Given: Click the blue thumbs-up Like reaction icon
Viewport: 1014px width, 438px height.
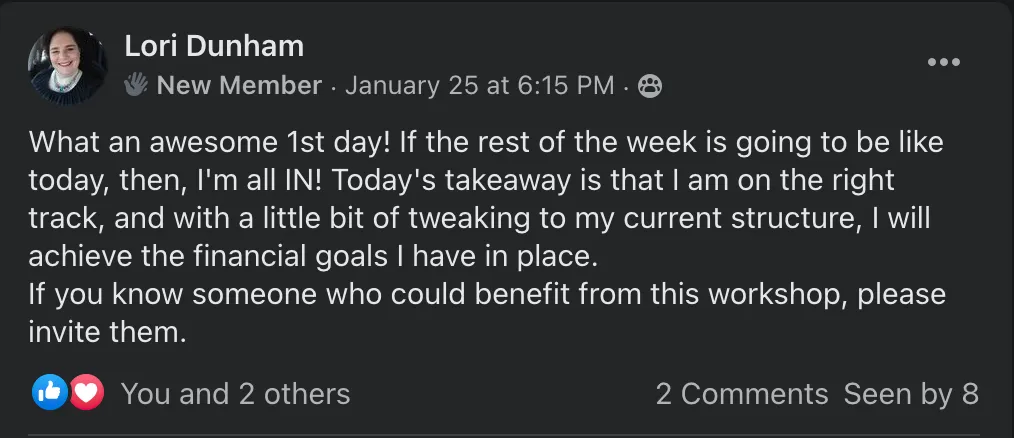Looking at the screenshot, I should pyautogui.click(x=48, y=393).
